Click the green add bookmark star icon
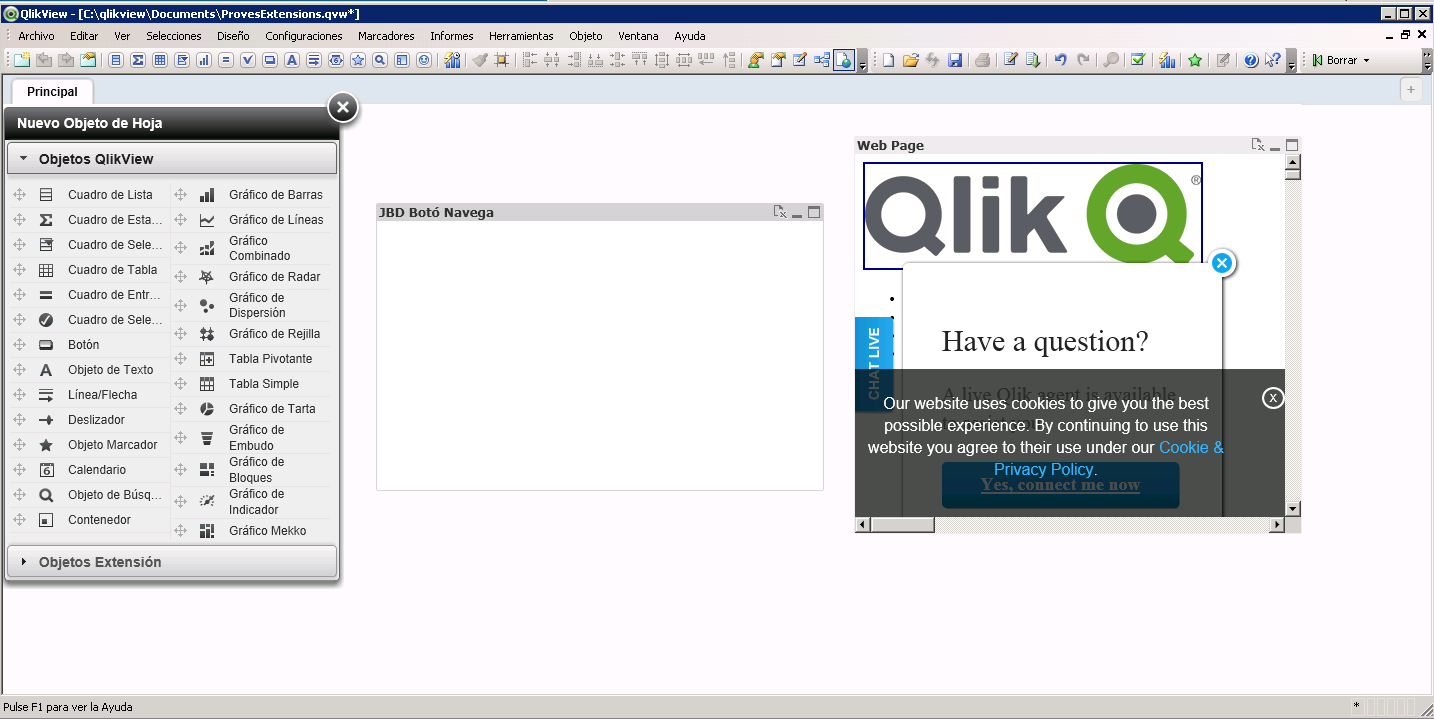The image size is (1434, 719). click(1195, 60)
